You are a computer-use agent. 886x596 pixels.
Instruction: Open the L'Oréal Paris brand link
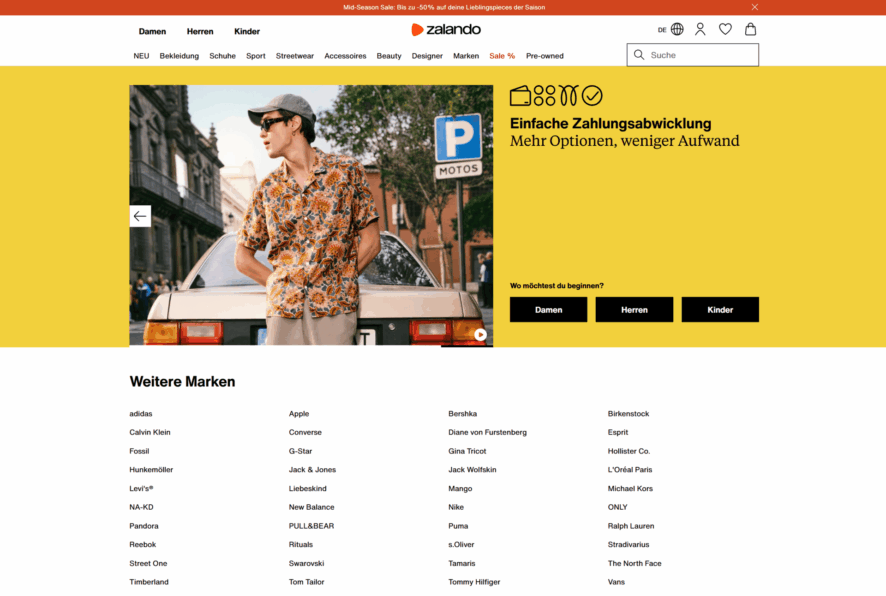click(x=630, y=469)
